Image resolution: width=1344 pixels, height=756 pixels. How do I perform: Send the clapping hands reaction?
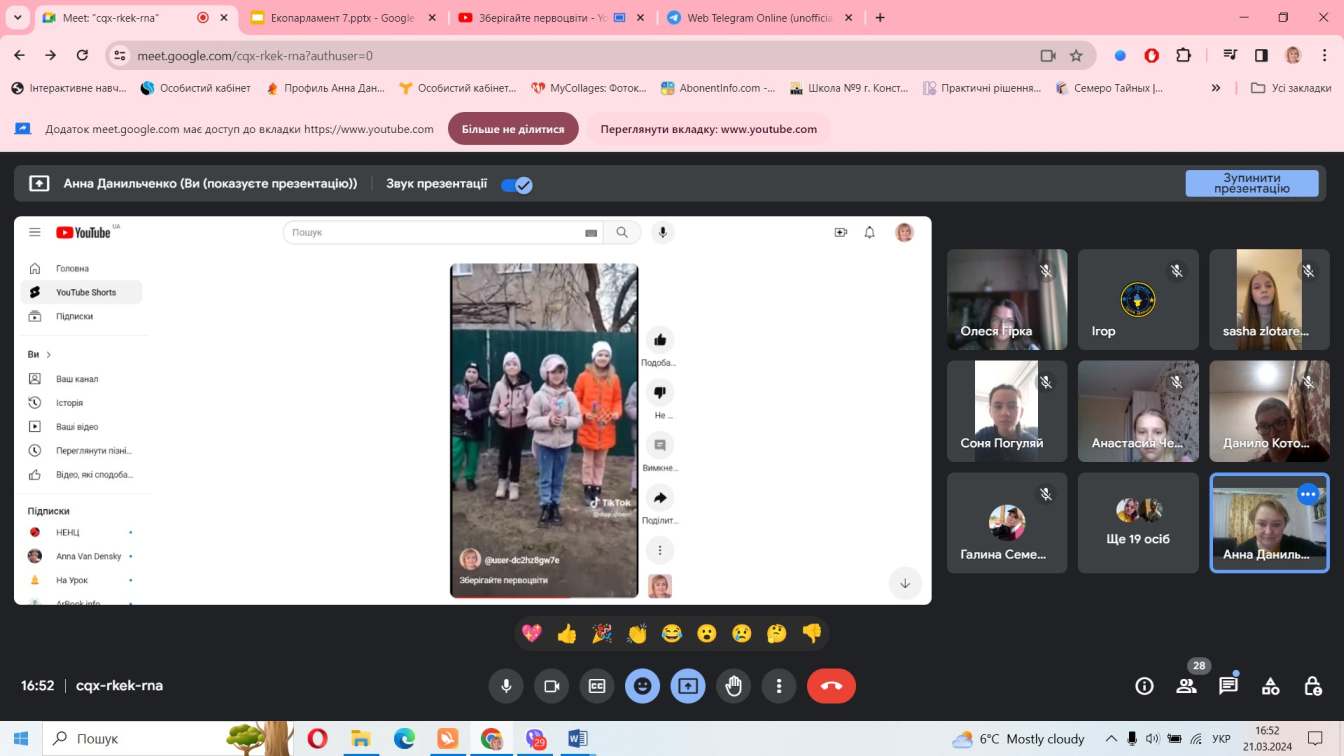tap(637, 633)
